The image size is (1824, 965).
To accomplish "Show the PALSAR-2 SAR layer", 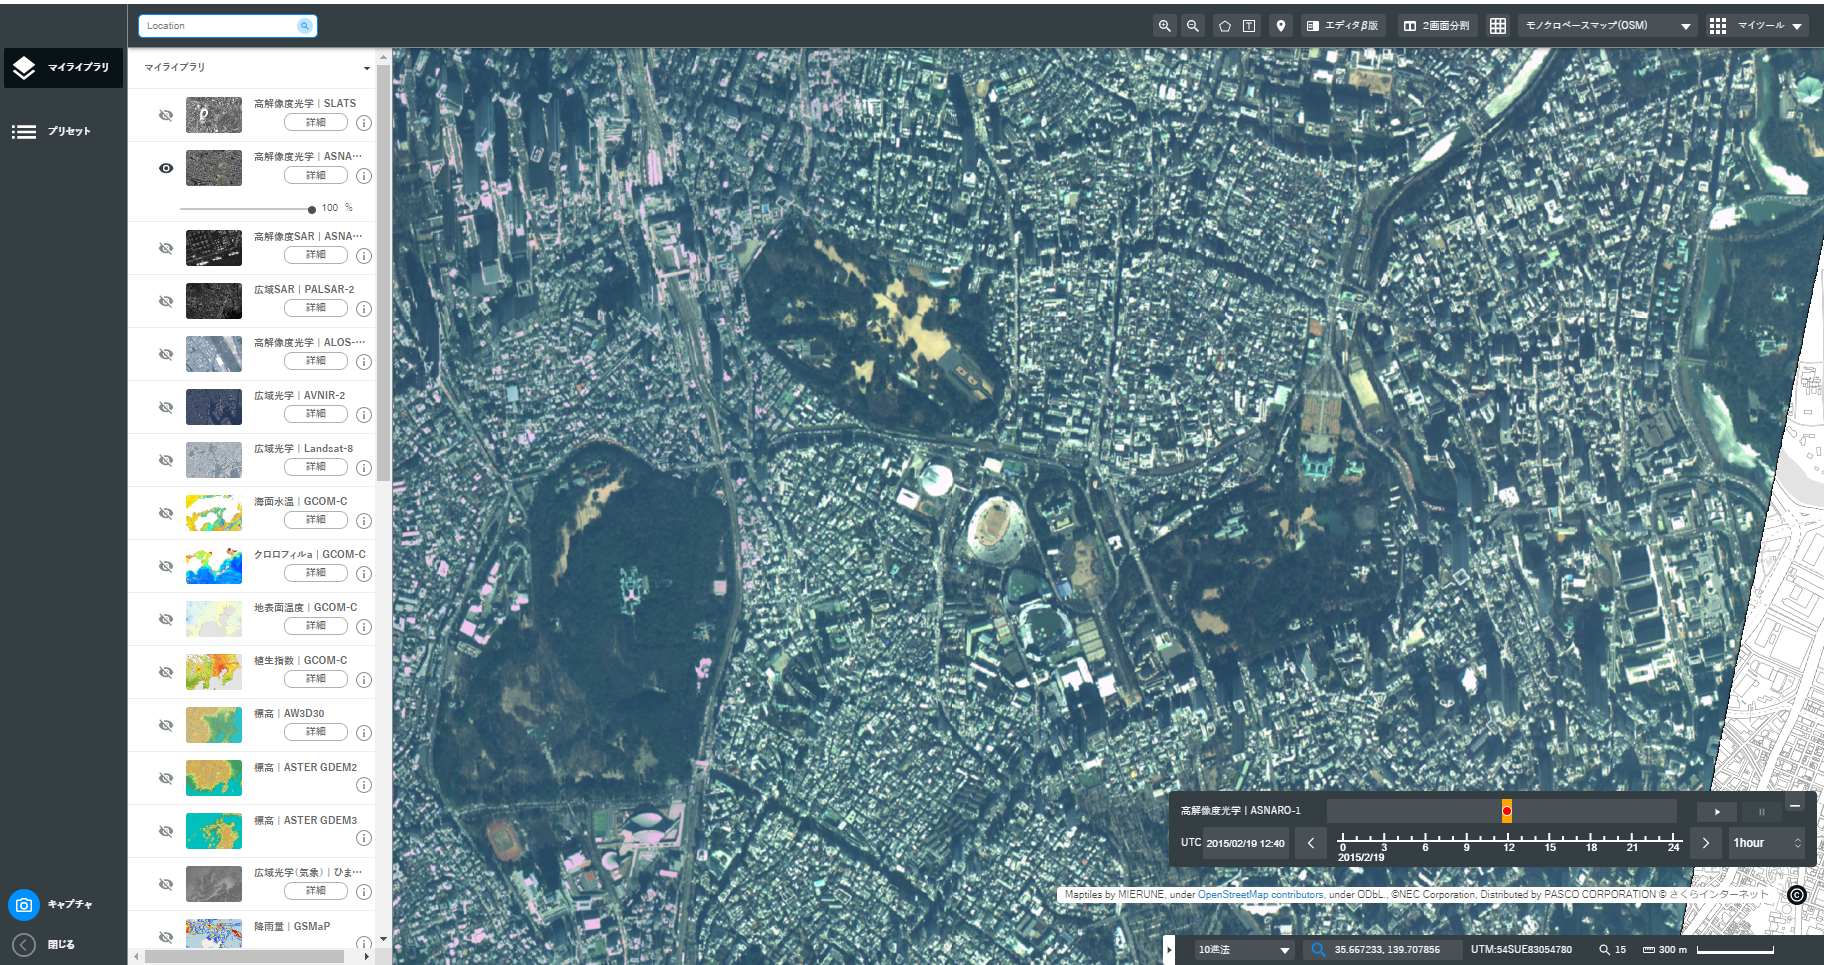I will 166,301.
